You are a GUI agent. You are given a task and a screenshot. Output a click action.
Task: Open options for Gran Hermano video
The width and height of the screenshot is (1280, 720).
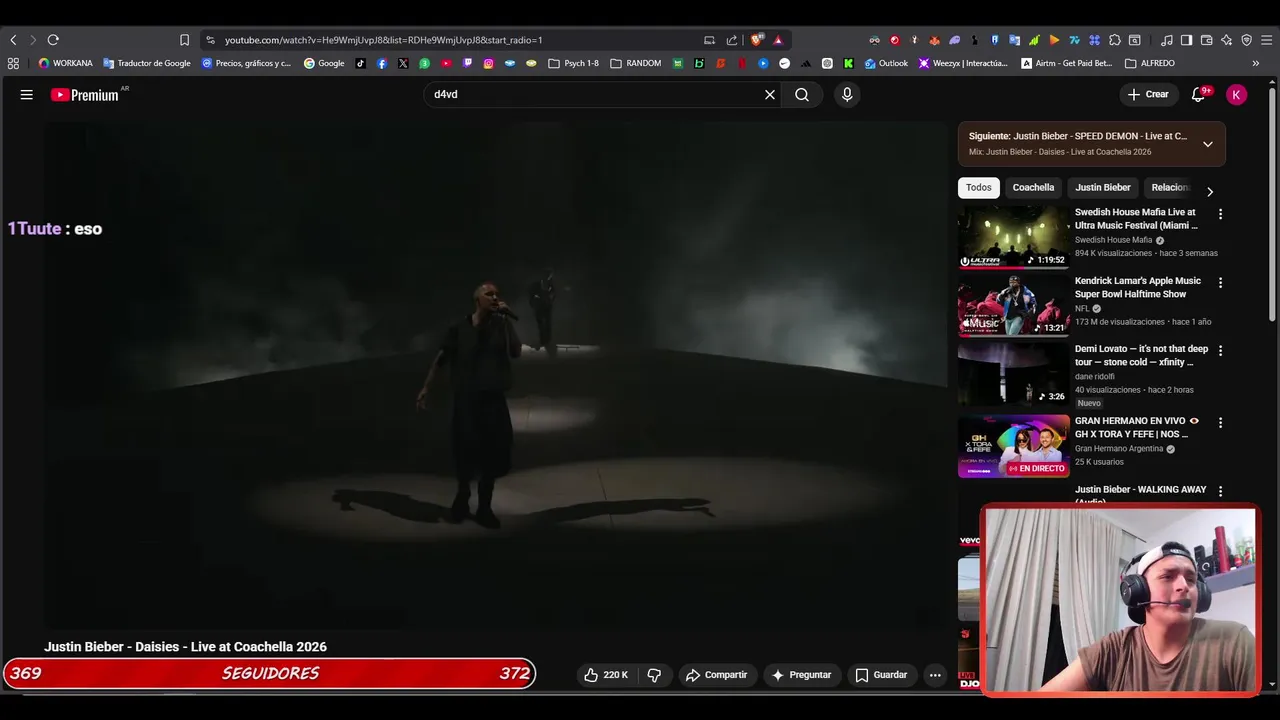[1220, 423]
